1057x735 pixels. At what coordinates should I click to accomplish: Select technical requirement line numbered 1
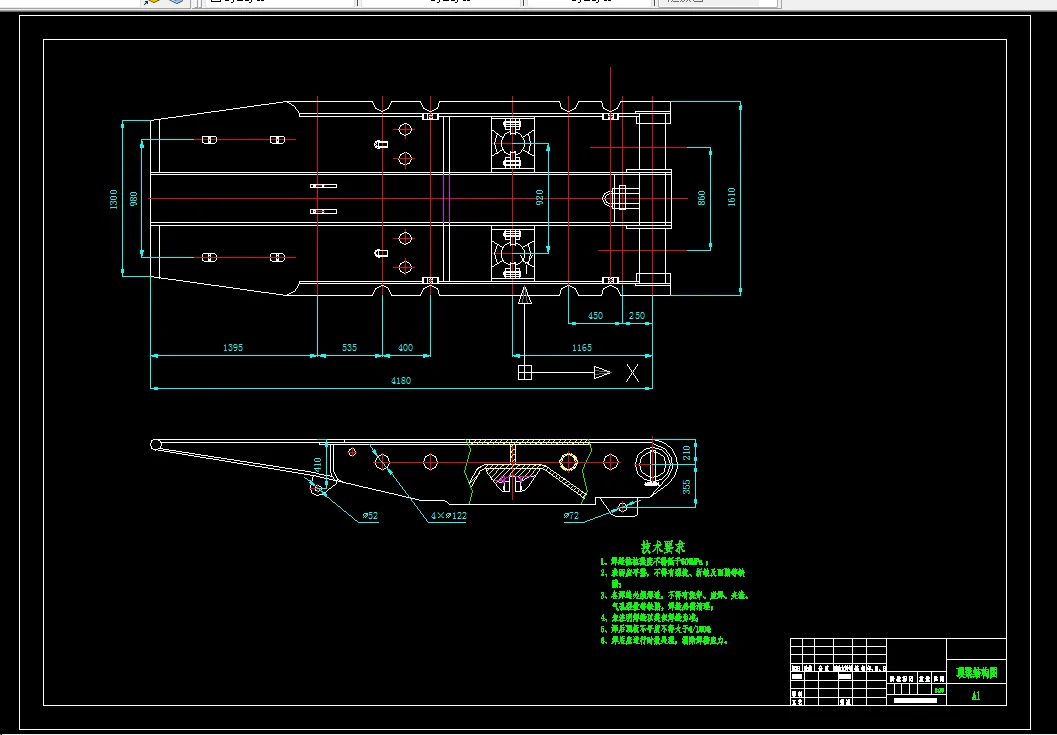point(655,561)
